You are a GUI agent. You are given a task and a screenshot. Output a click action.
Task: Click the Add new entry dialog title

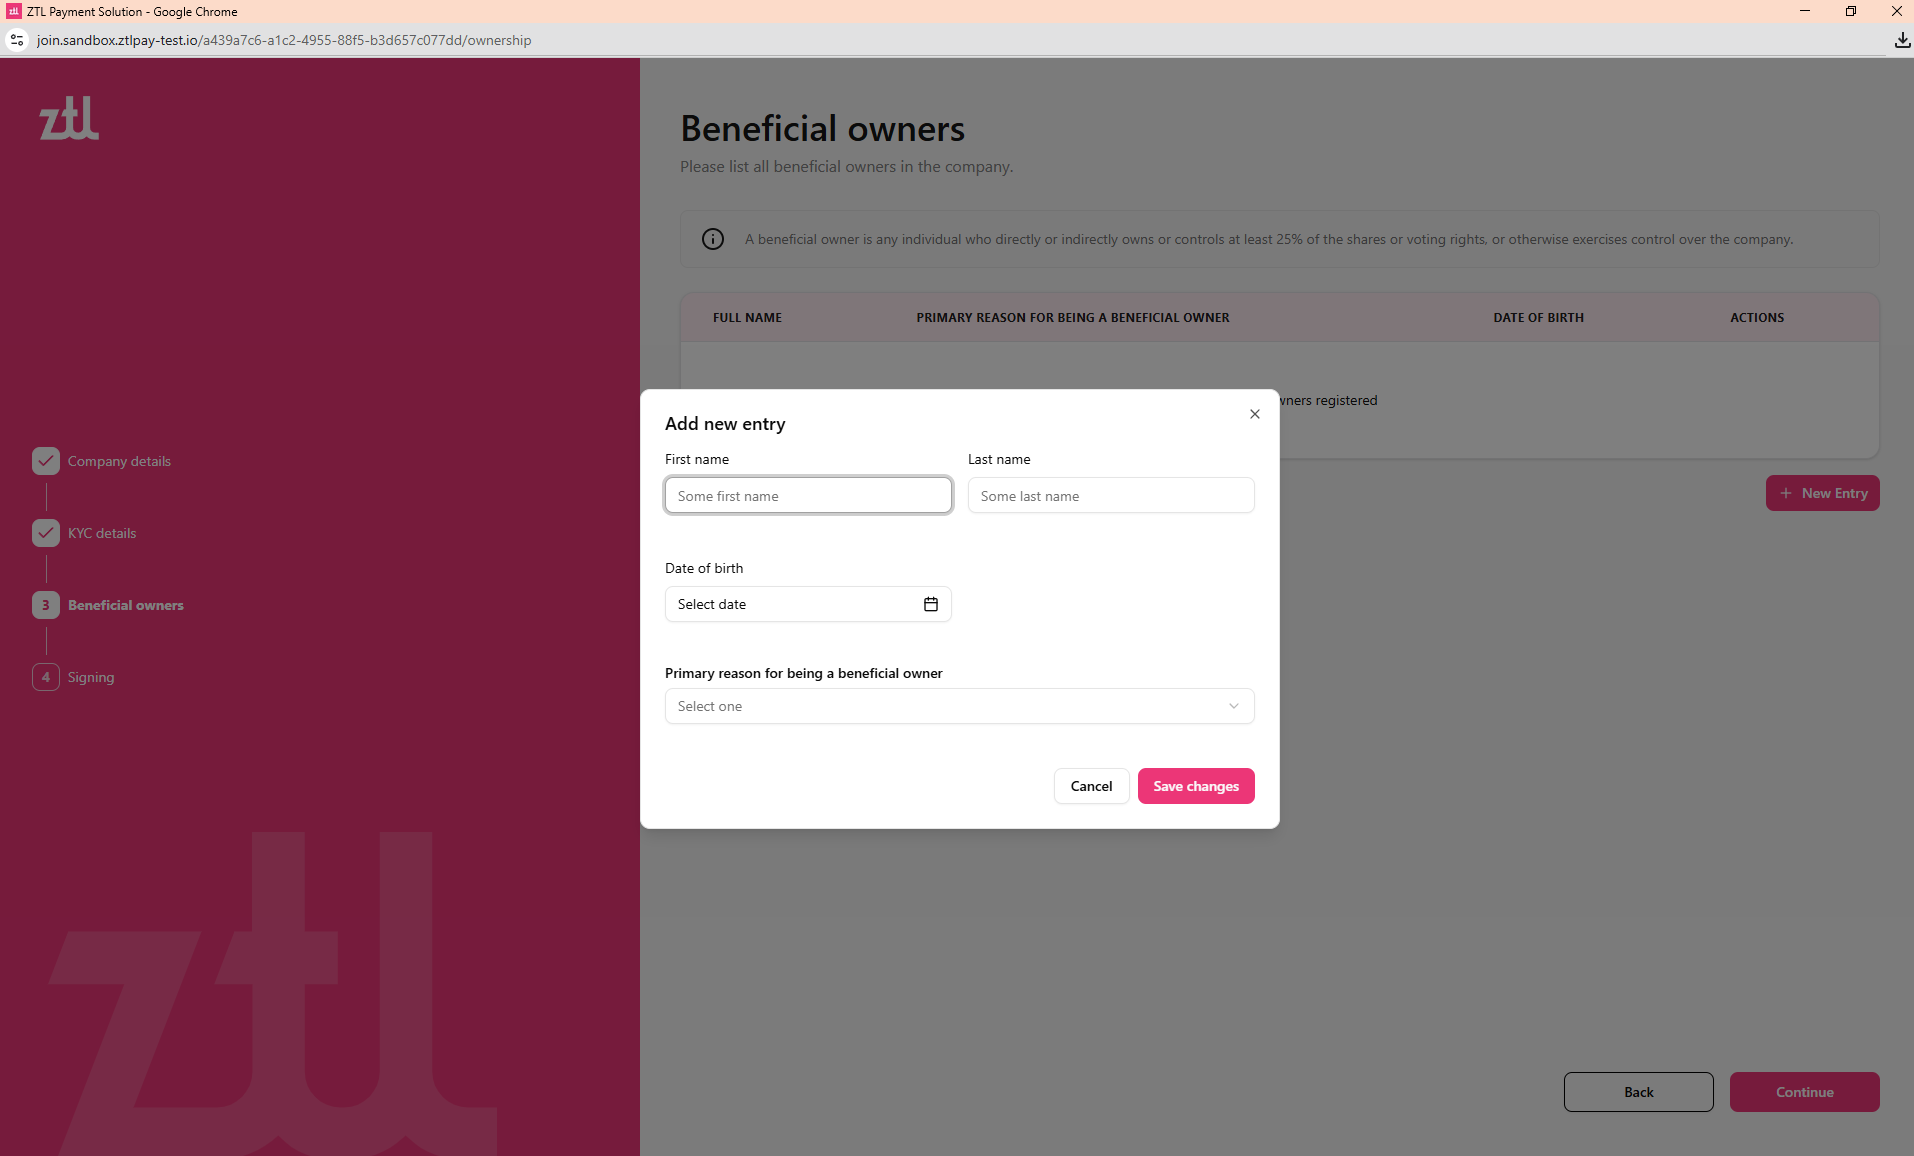pyautogui.click(x=725, y=424)
